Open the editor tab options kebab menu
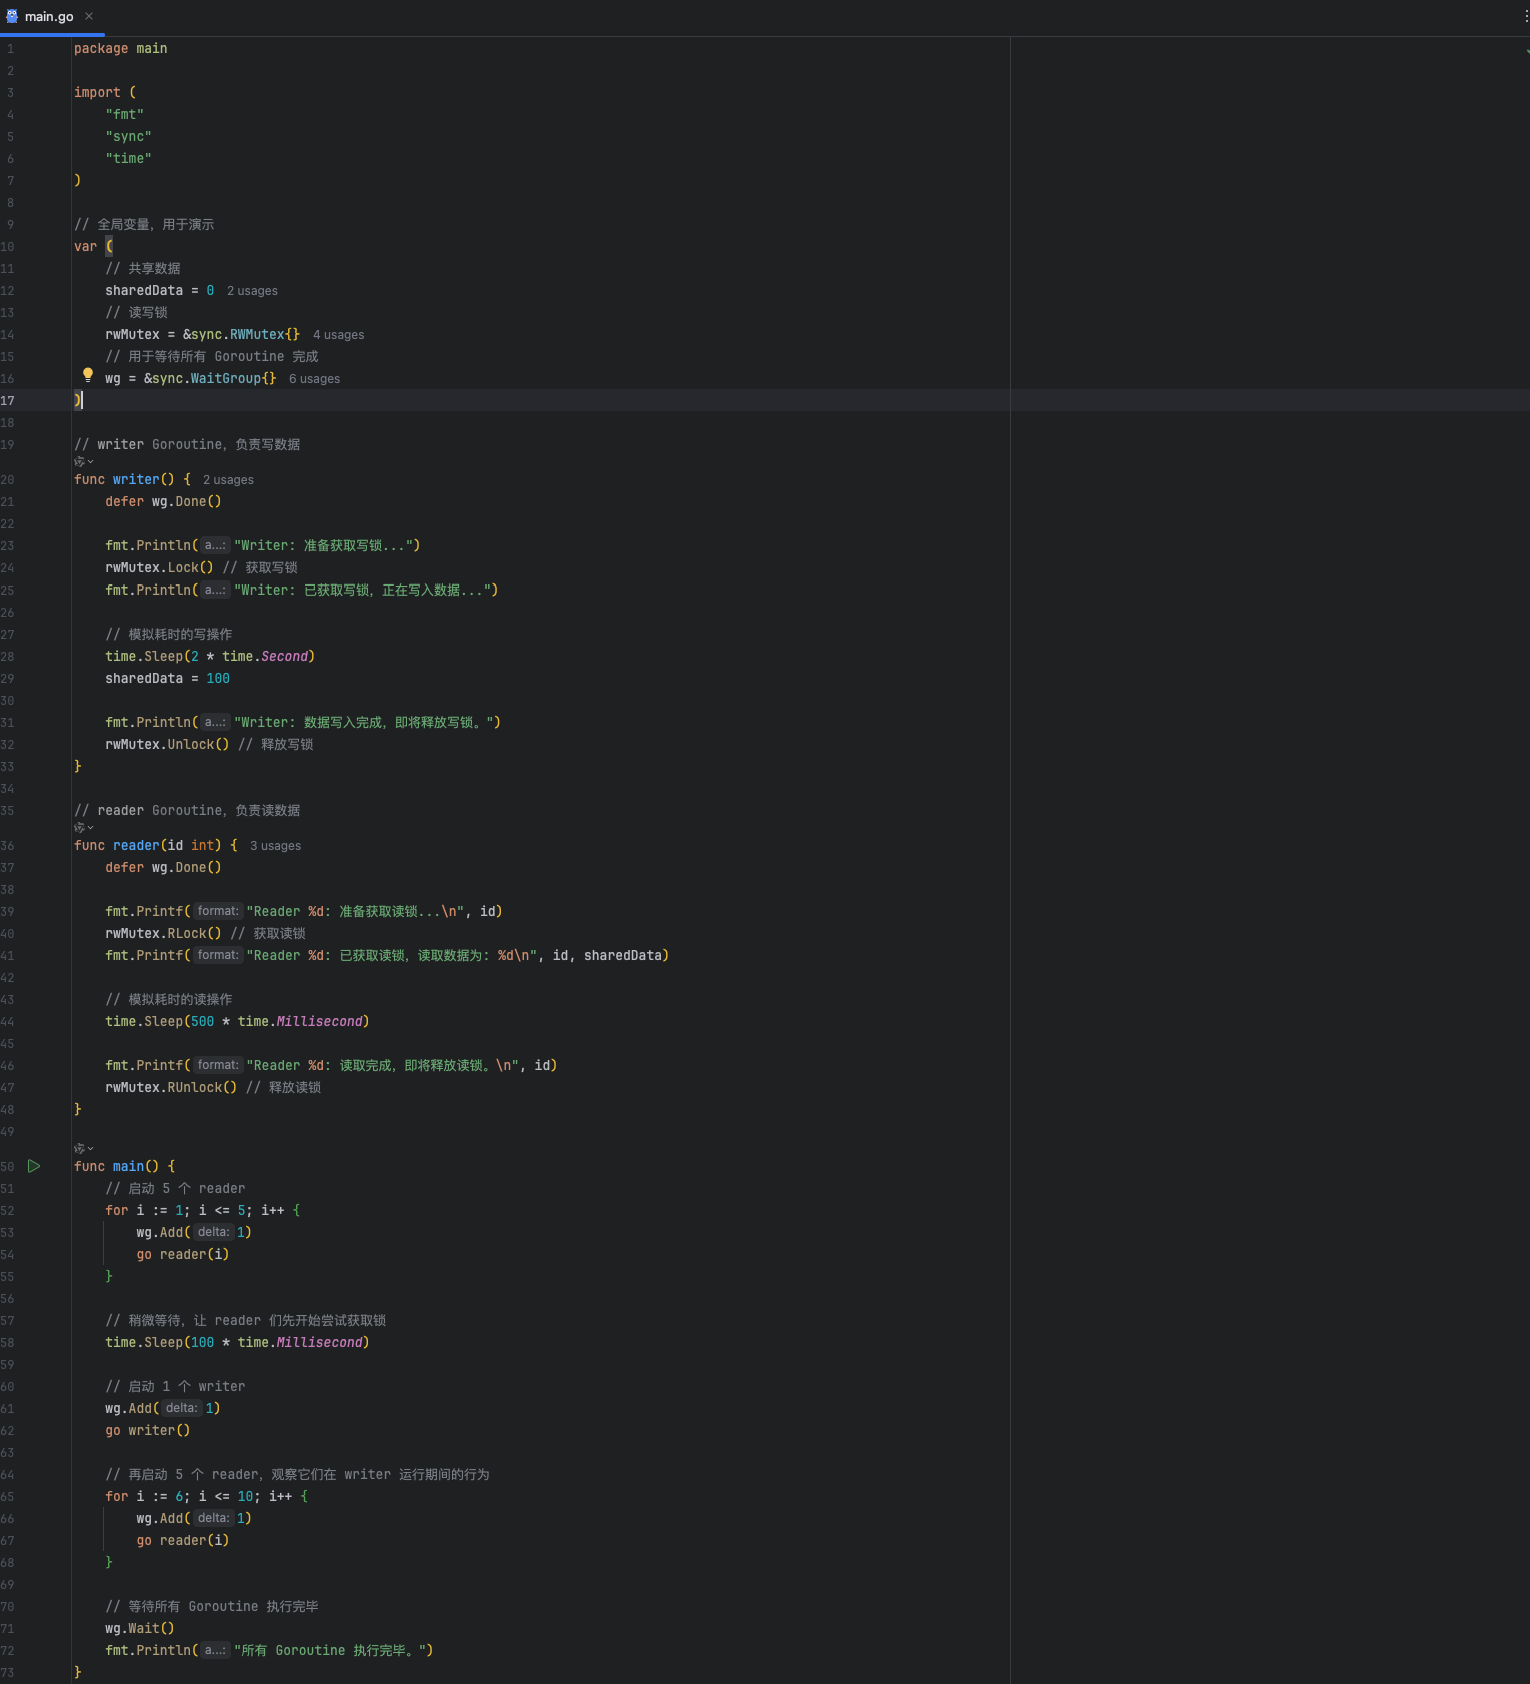The width and height of the screenshot is (1530, 1684). click(1525, 16)
